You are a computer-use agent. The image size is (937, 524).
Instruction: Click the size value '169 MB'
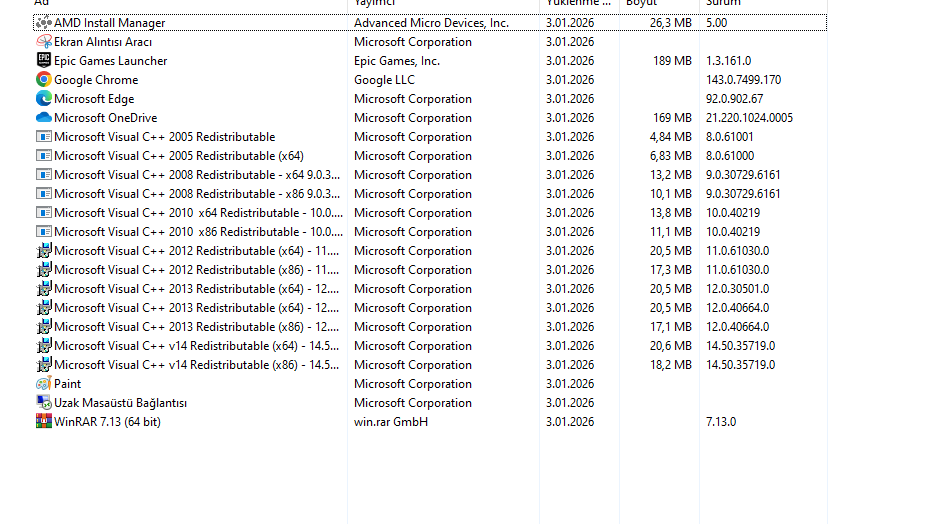[x=672, y=118]
